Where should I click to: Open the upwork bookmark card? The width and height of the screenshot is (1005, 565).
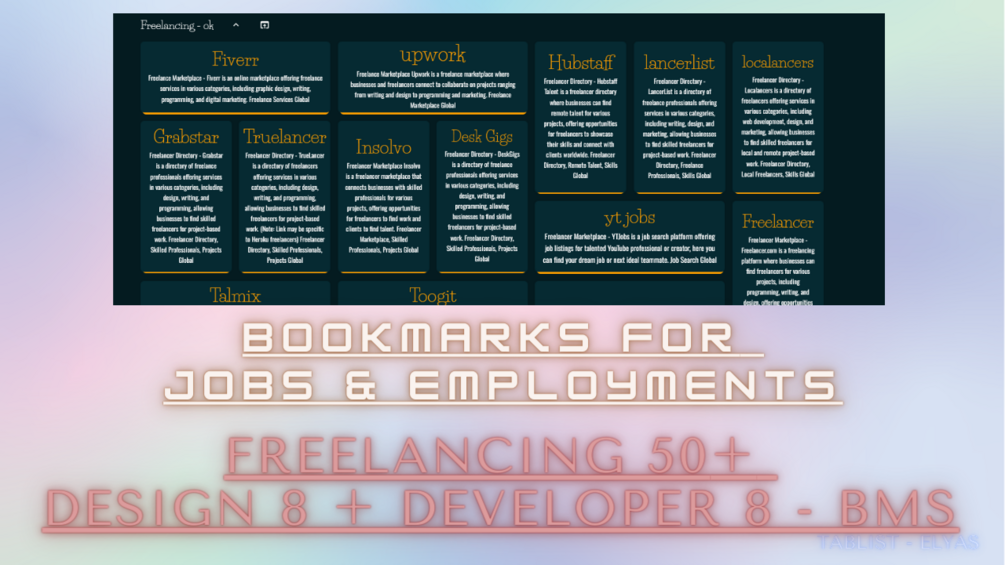[x=433, y=78]
